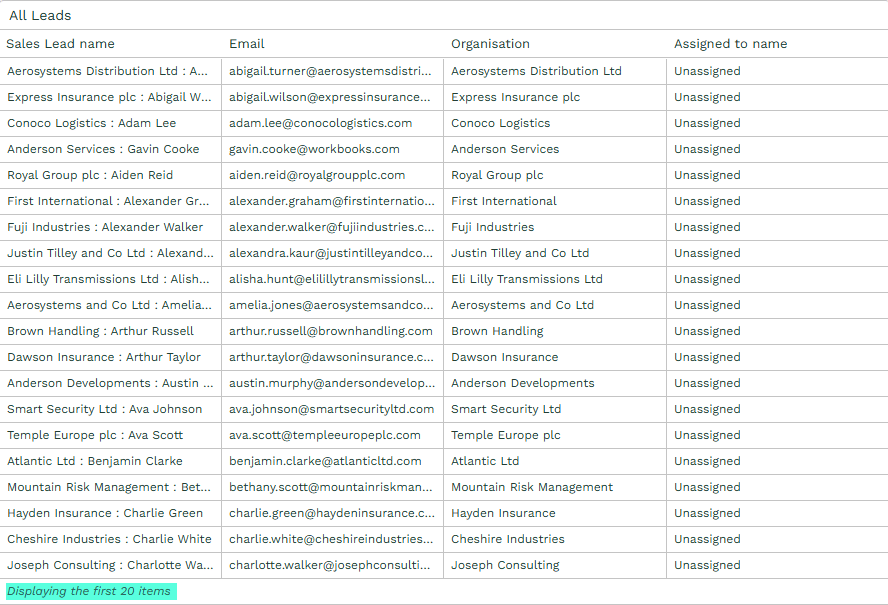Open the Atlantic Ltd : Benjamin Clarke lead
The image size is (888, 605).
[x=95, y=461]
